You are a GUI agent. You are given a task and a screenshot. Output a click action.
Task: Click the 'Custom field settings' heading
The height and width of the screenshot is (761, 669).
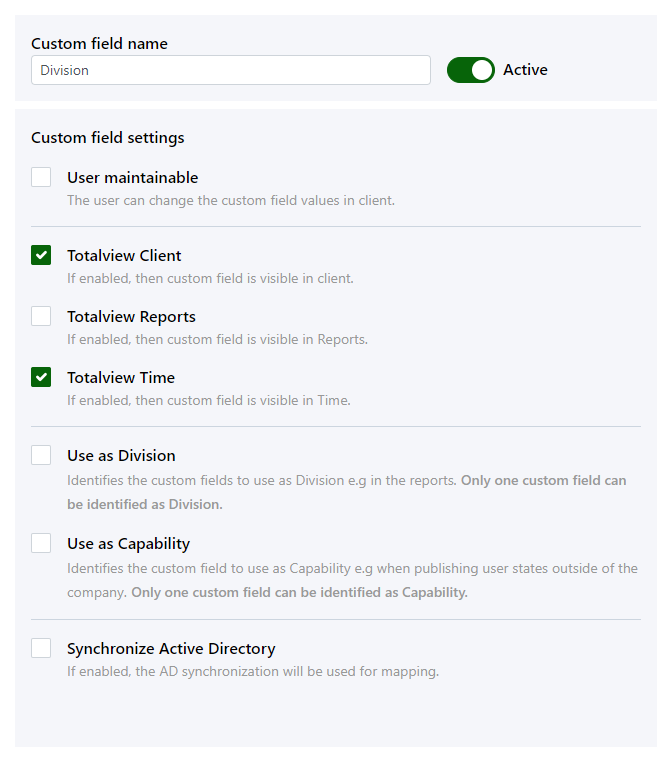108,138
